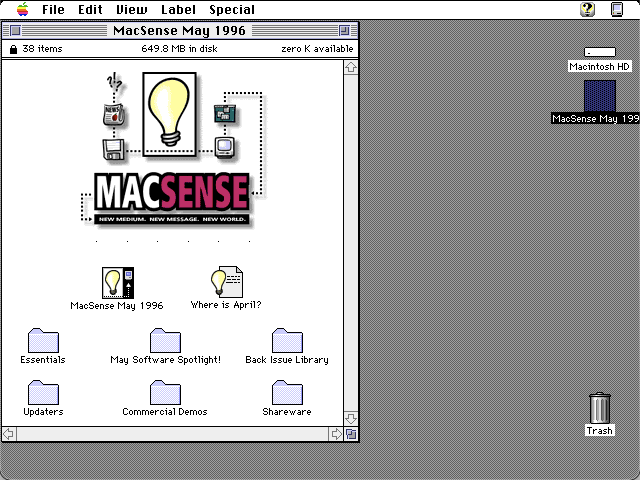Click the "Commercial Demos" folder name label
Screen dimensions: 640x480
pos(165,412)
